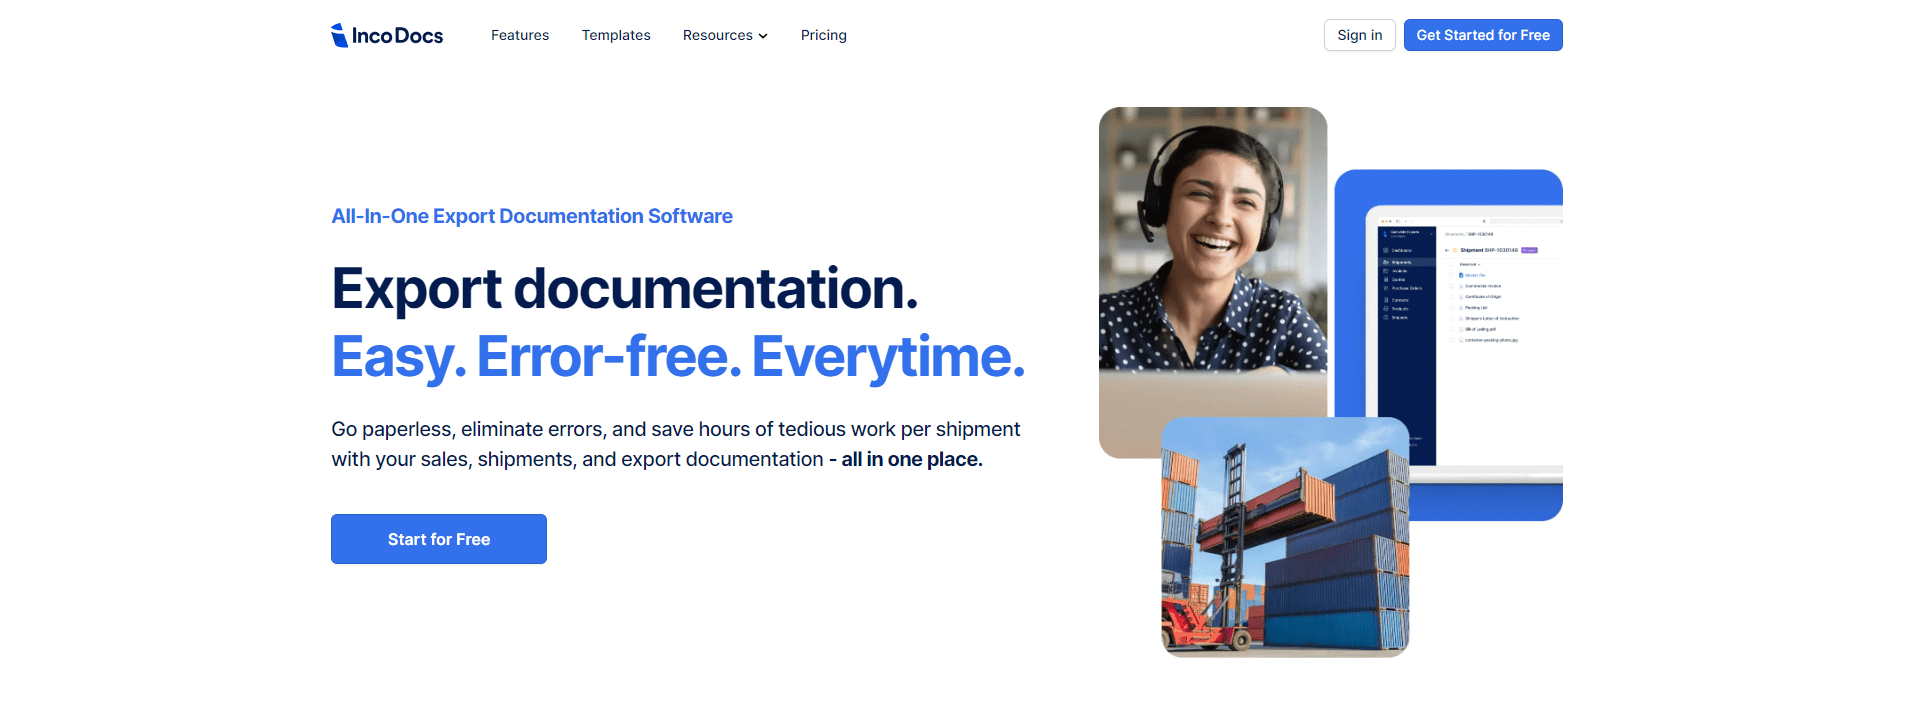Open the Features page
This screenshot has height=708, width=1906.
(519, 35)
